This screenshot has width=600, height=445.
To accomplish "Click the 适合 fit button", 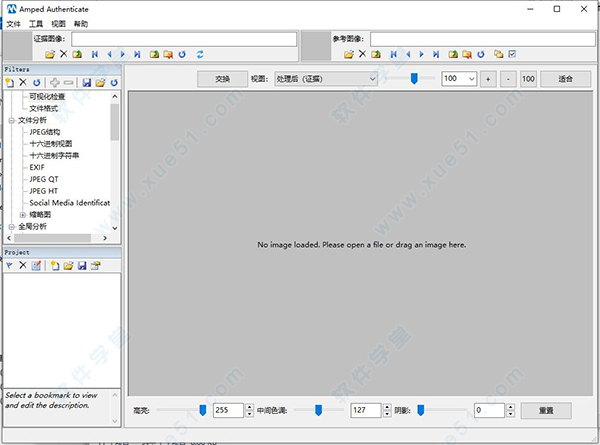I will 565,79.
